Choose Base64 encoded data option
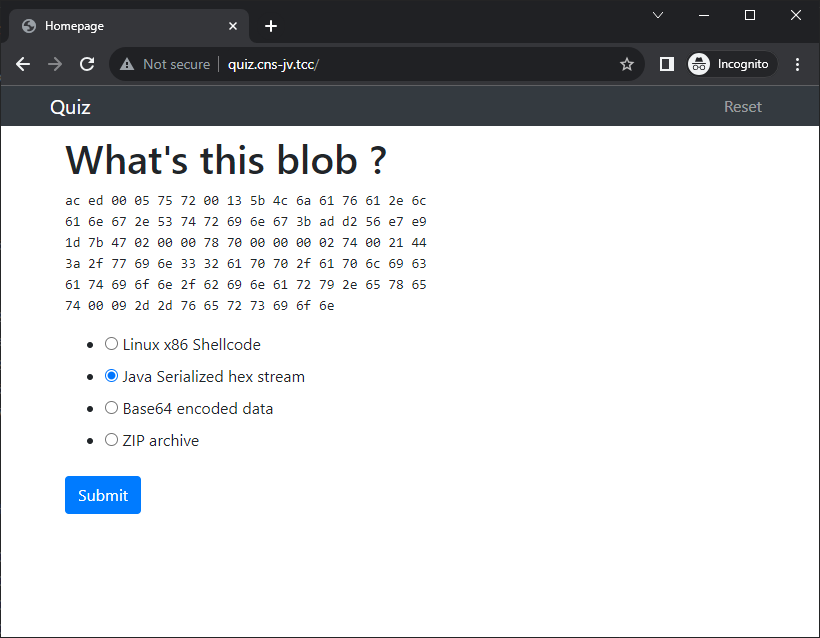Viewport: 820px width, 638px height. pos(111,407)
